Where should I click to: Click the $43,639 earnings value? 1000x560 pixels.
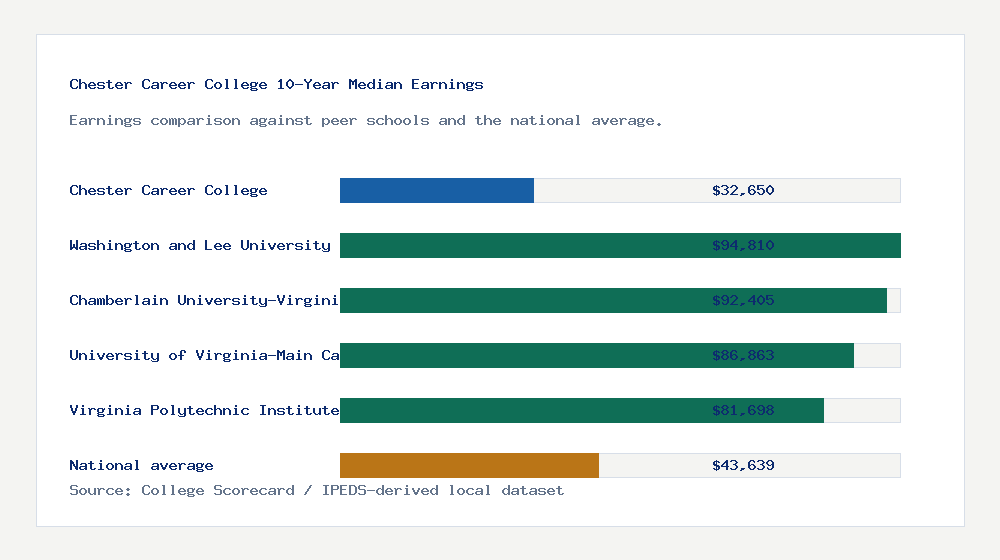[x=743, y=466]
